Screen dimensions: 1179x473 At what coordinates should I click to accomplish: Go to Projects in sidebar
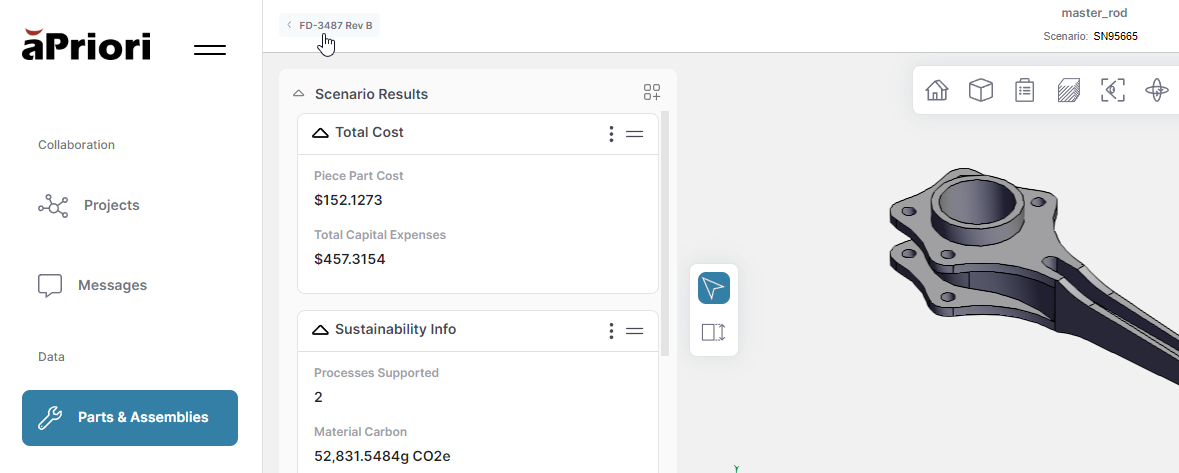(x=110, y=206)
